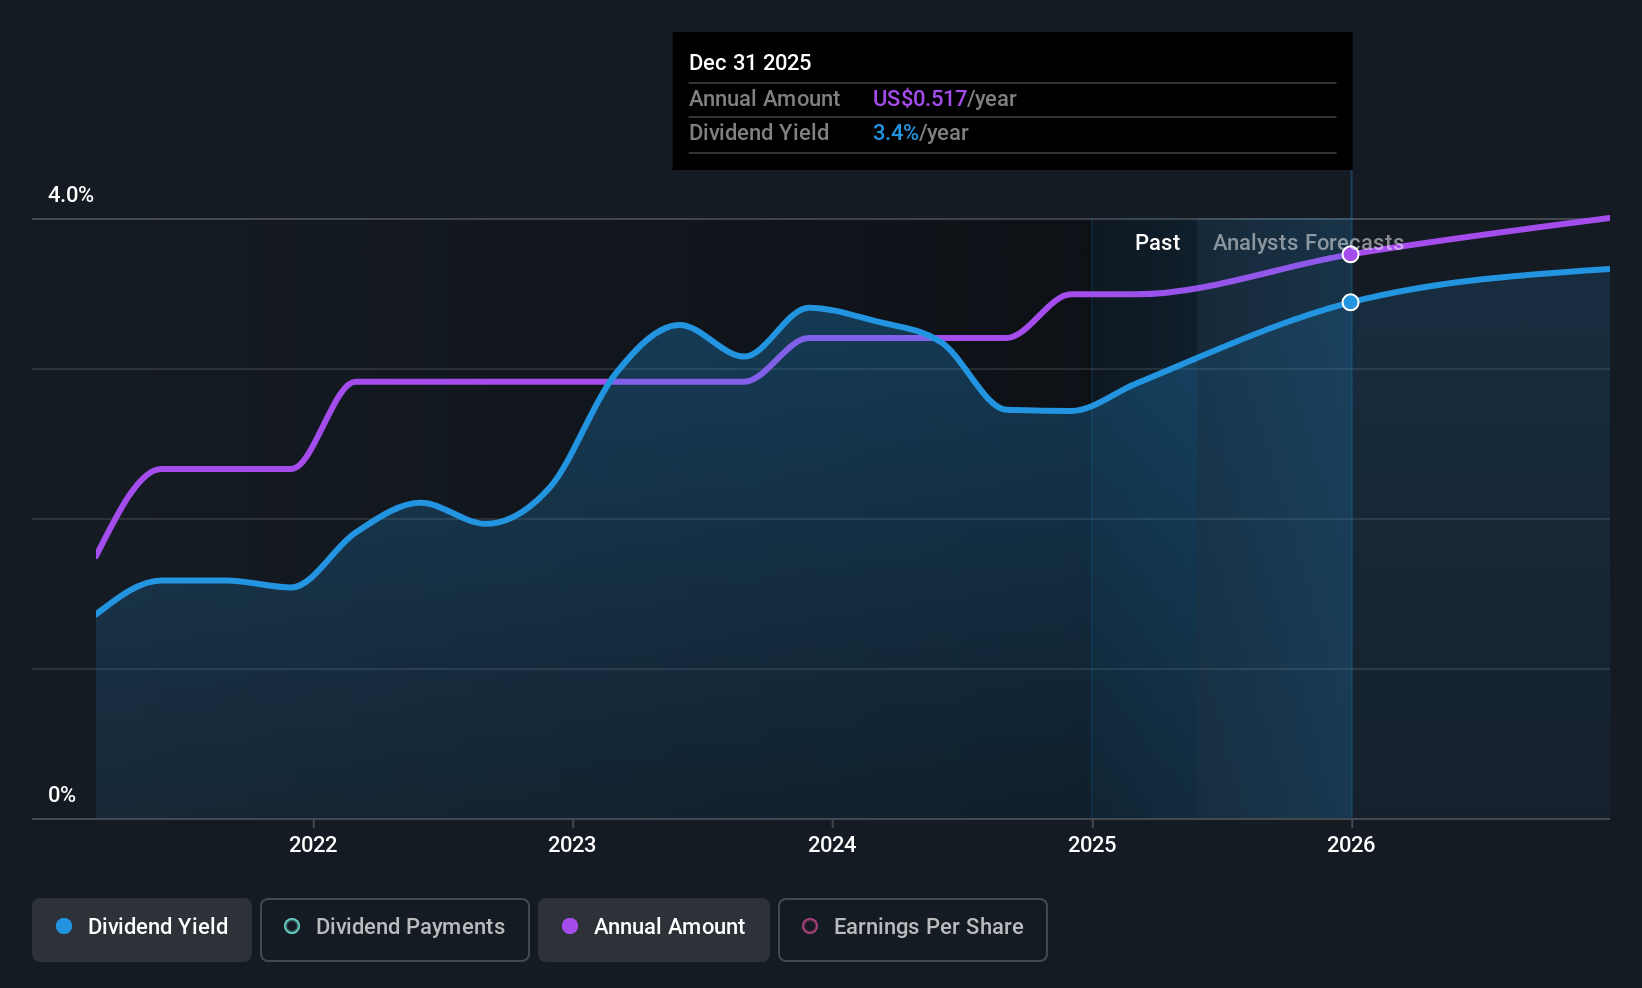The width and height of the screenshot is (1642, 988).
Task: Click the tooltip's Dividend Yield row label
Action: pos(759,133)
